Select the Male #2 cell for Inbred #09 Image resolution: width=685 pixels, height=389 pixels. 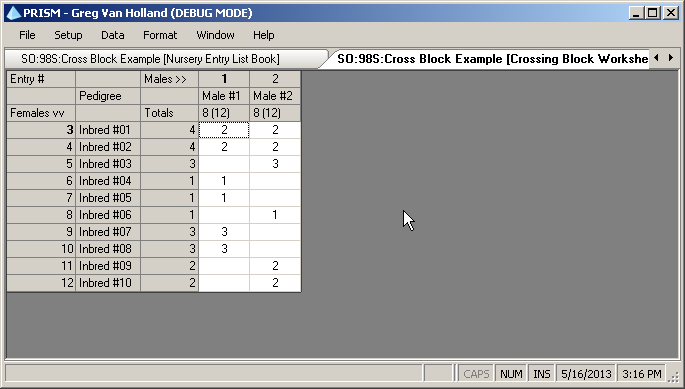tap(275, 266)
